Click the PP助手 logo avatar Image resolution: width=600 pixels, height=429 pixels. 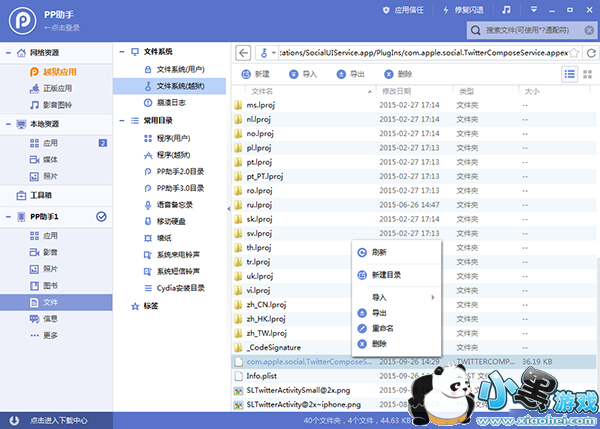pos(23,21)
